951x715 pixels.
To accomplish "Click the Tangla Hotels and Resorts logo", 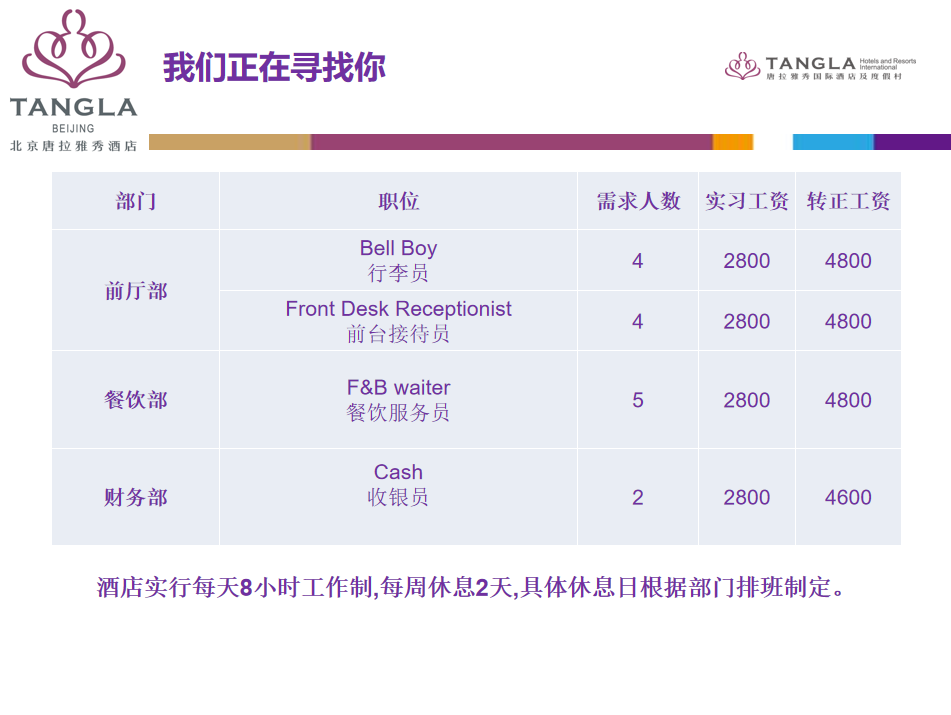I will (812, 67).
